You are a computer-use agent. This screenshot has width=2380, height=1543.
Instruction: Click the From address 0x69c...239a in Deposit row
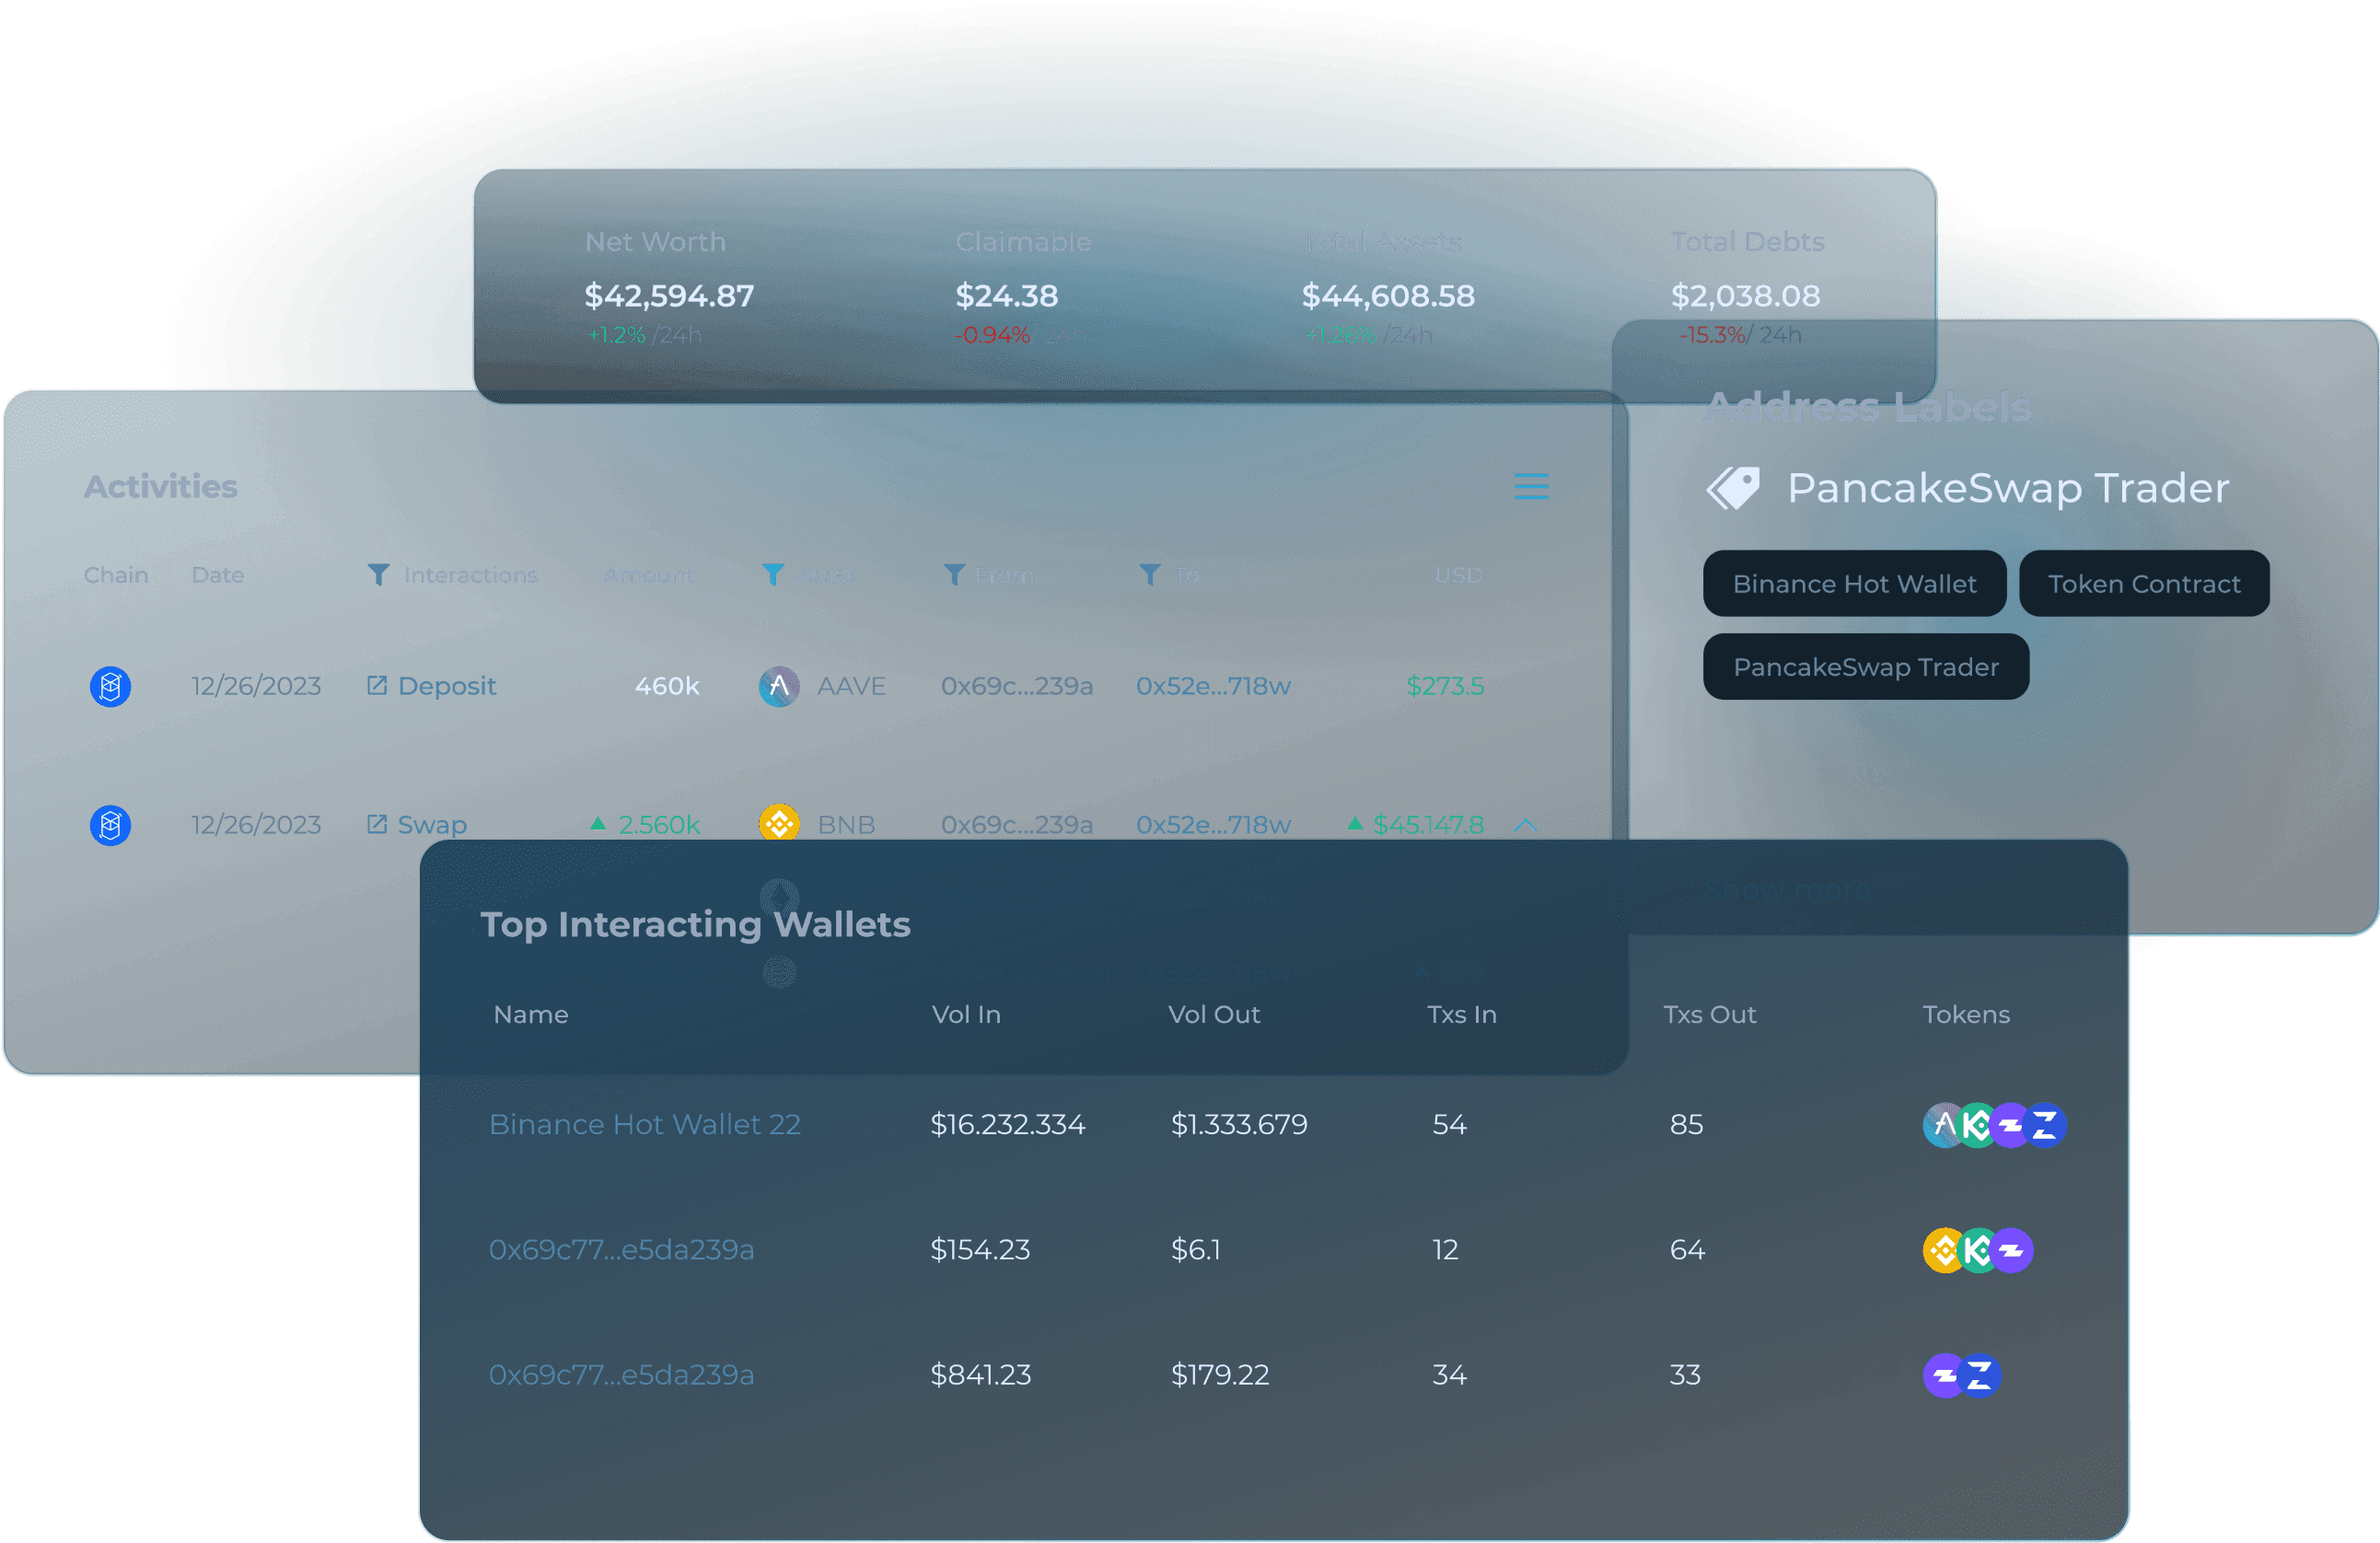(x=1016, y=686)
